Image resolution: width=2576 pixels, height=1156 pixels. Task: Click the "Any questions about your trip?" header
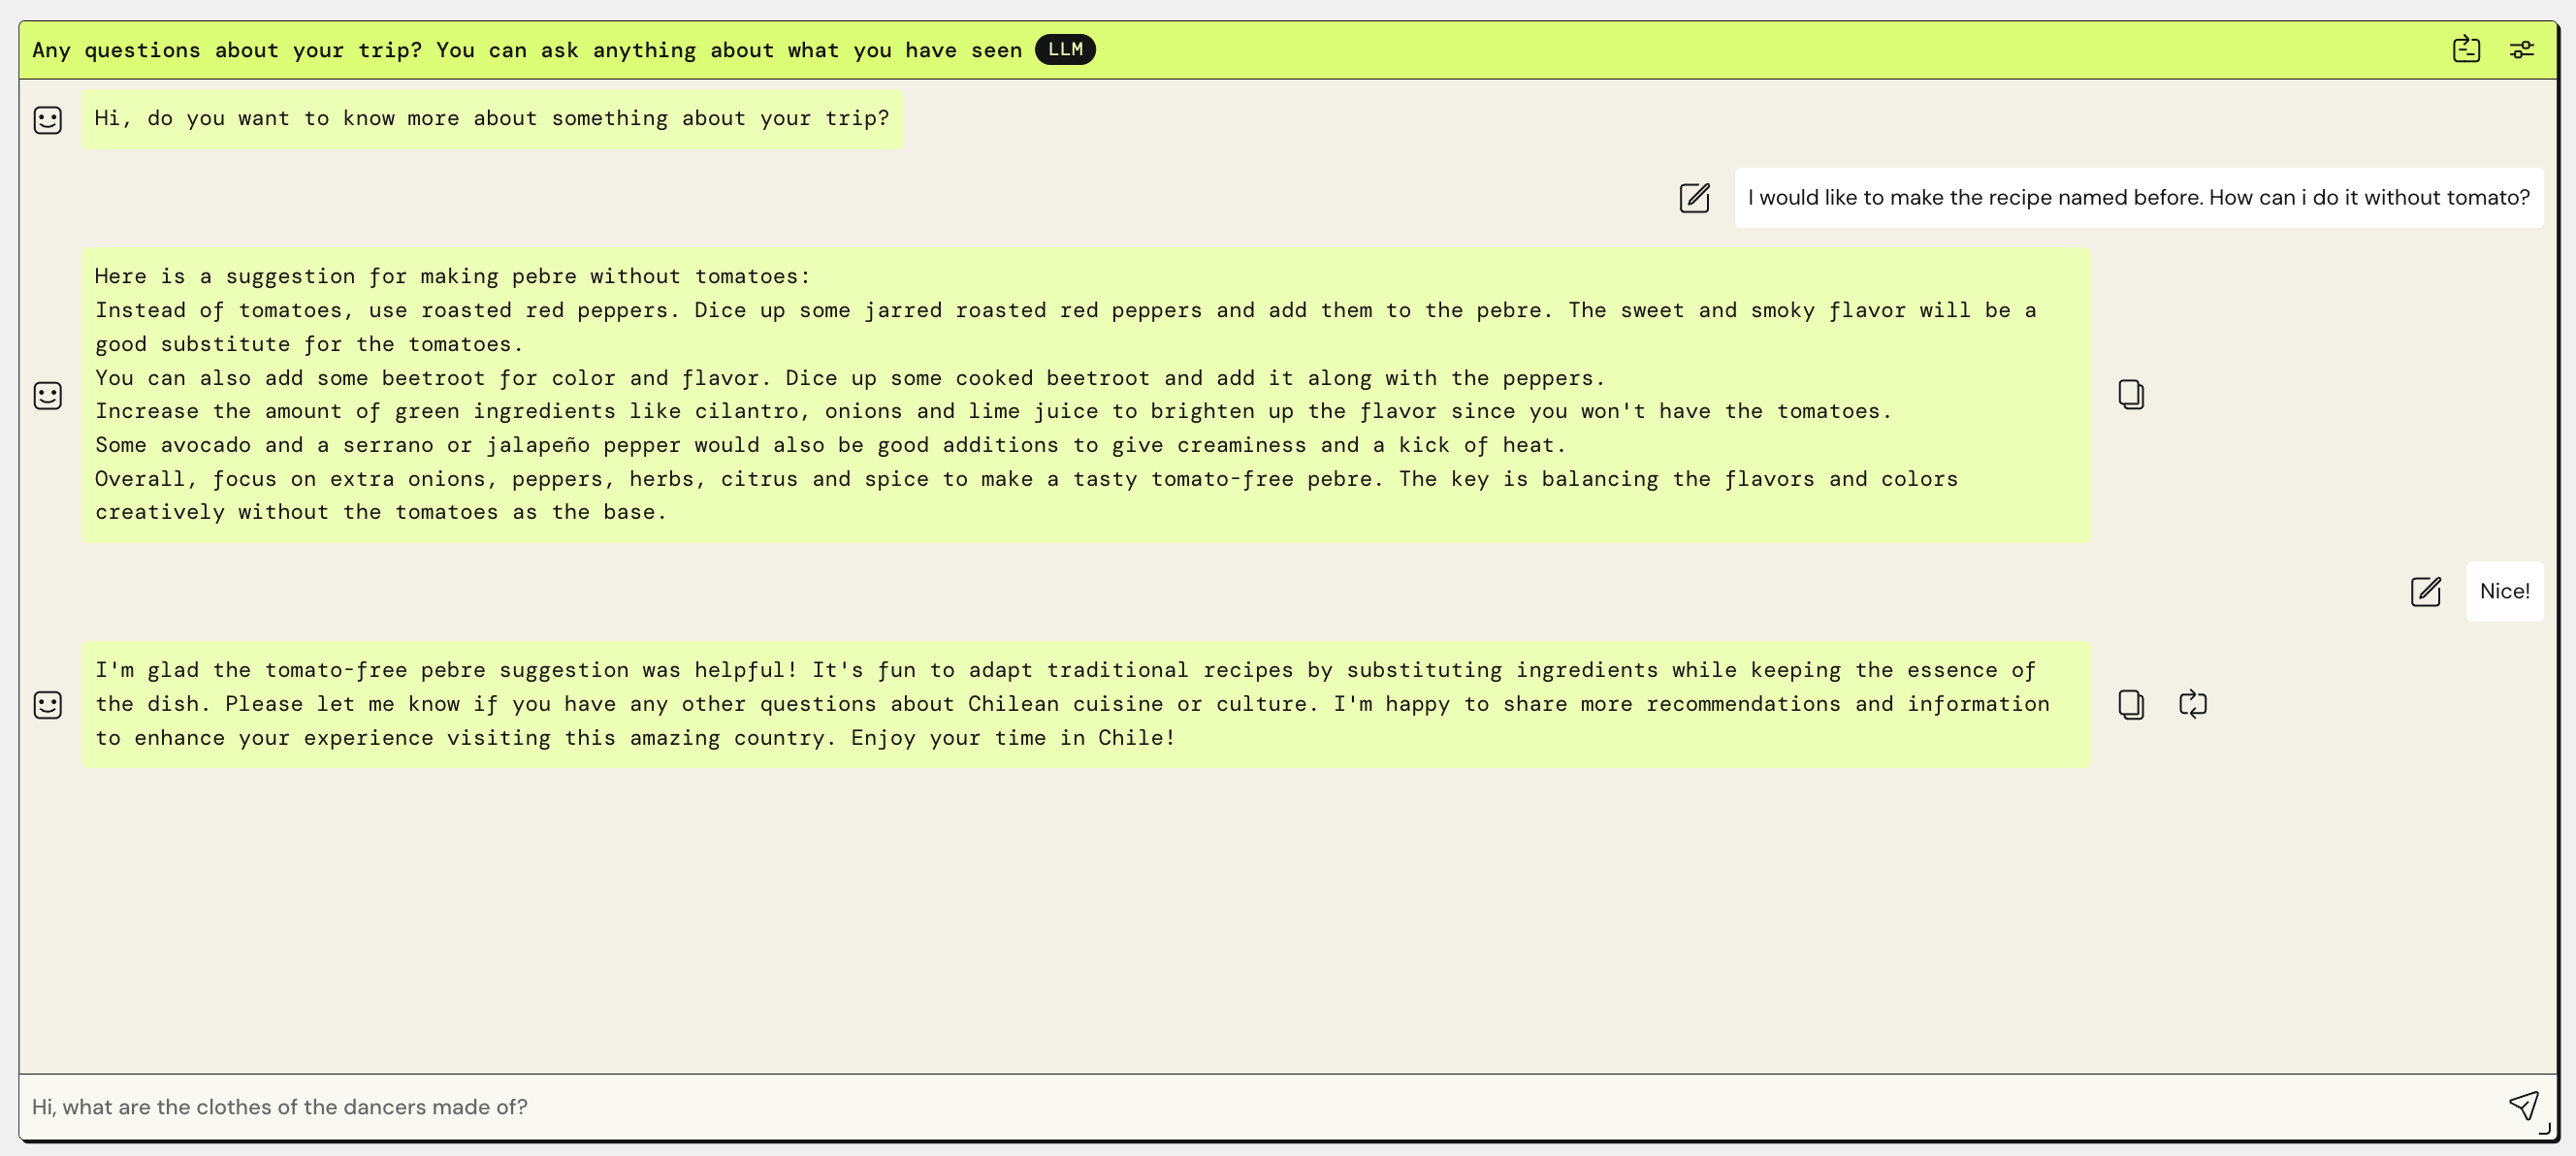tap(526, 50)
